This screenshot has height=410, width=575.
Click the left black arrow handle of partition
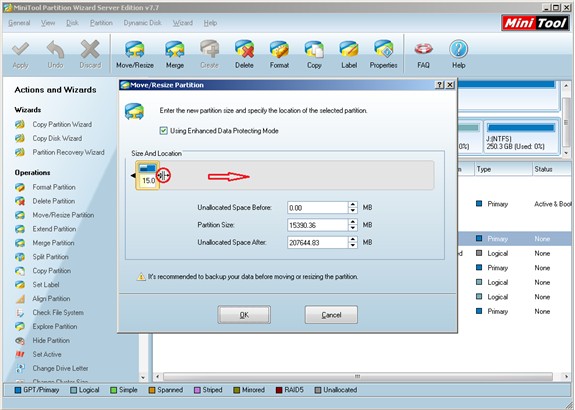pos(133,176)
